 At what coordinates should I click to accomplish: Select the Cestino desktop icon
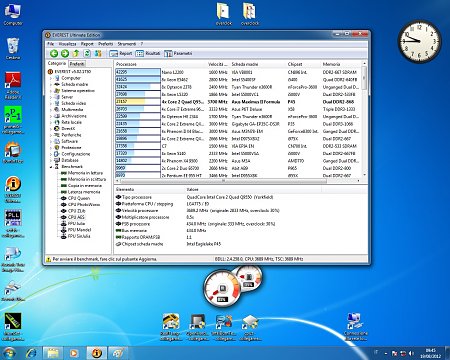point(13,49)
